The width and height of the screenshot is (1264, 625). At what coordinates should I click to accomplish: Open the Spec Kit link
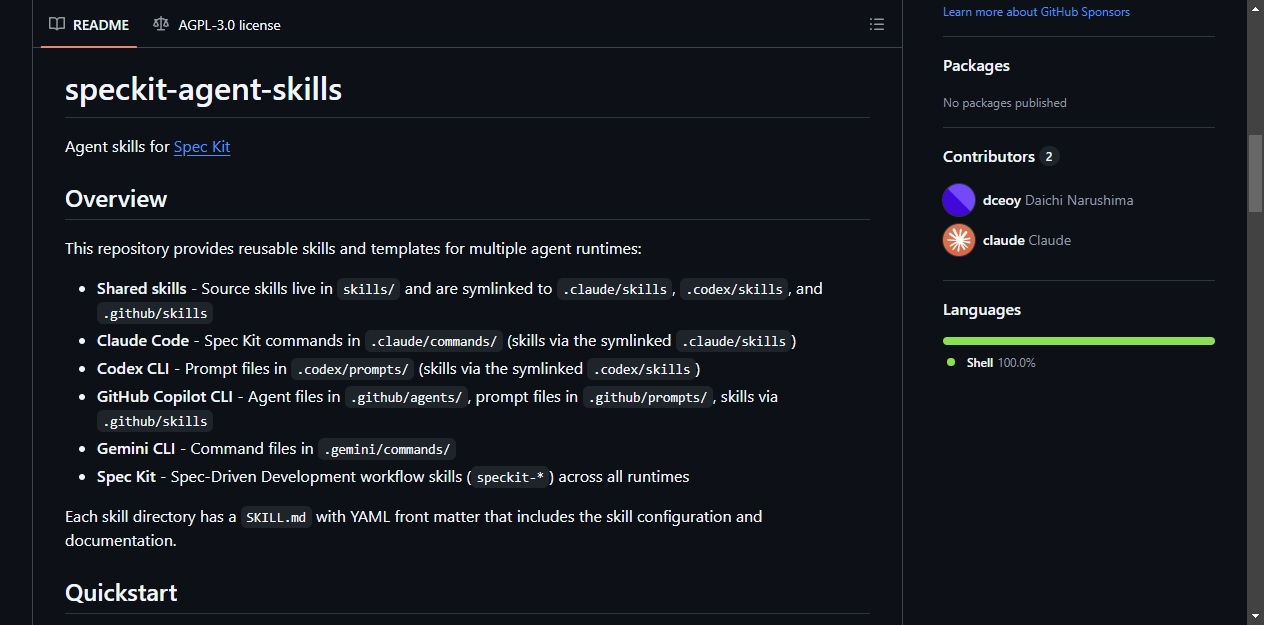[202, 146]
